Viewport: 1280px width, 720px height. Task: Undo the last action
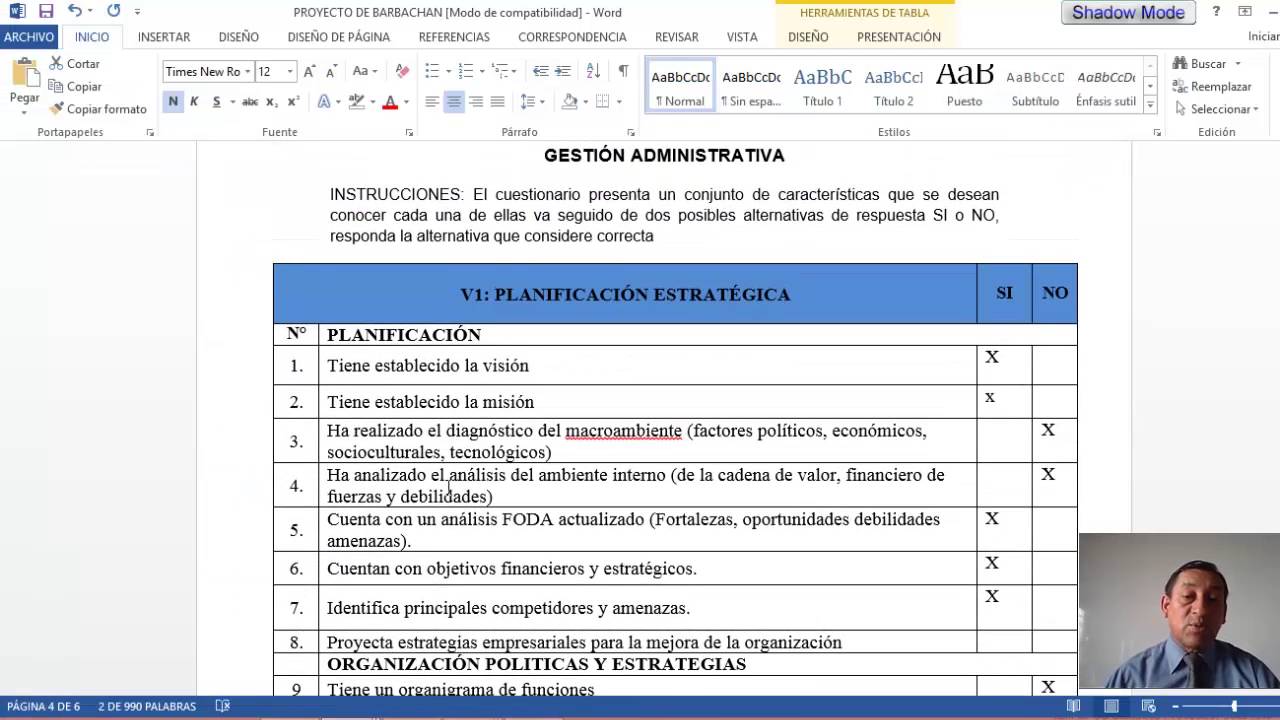(x=75, y=12)
